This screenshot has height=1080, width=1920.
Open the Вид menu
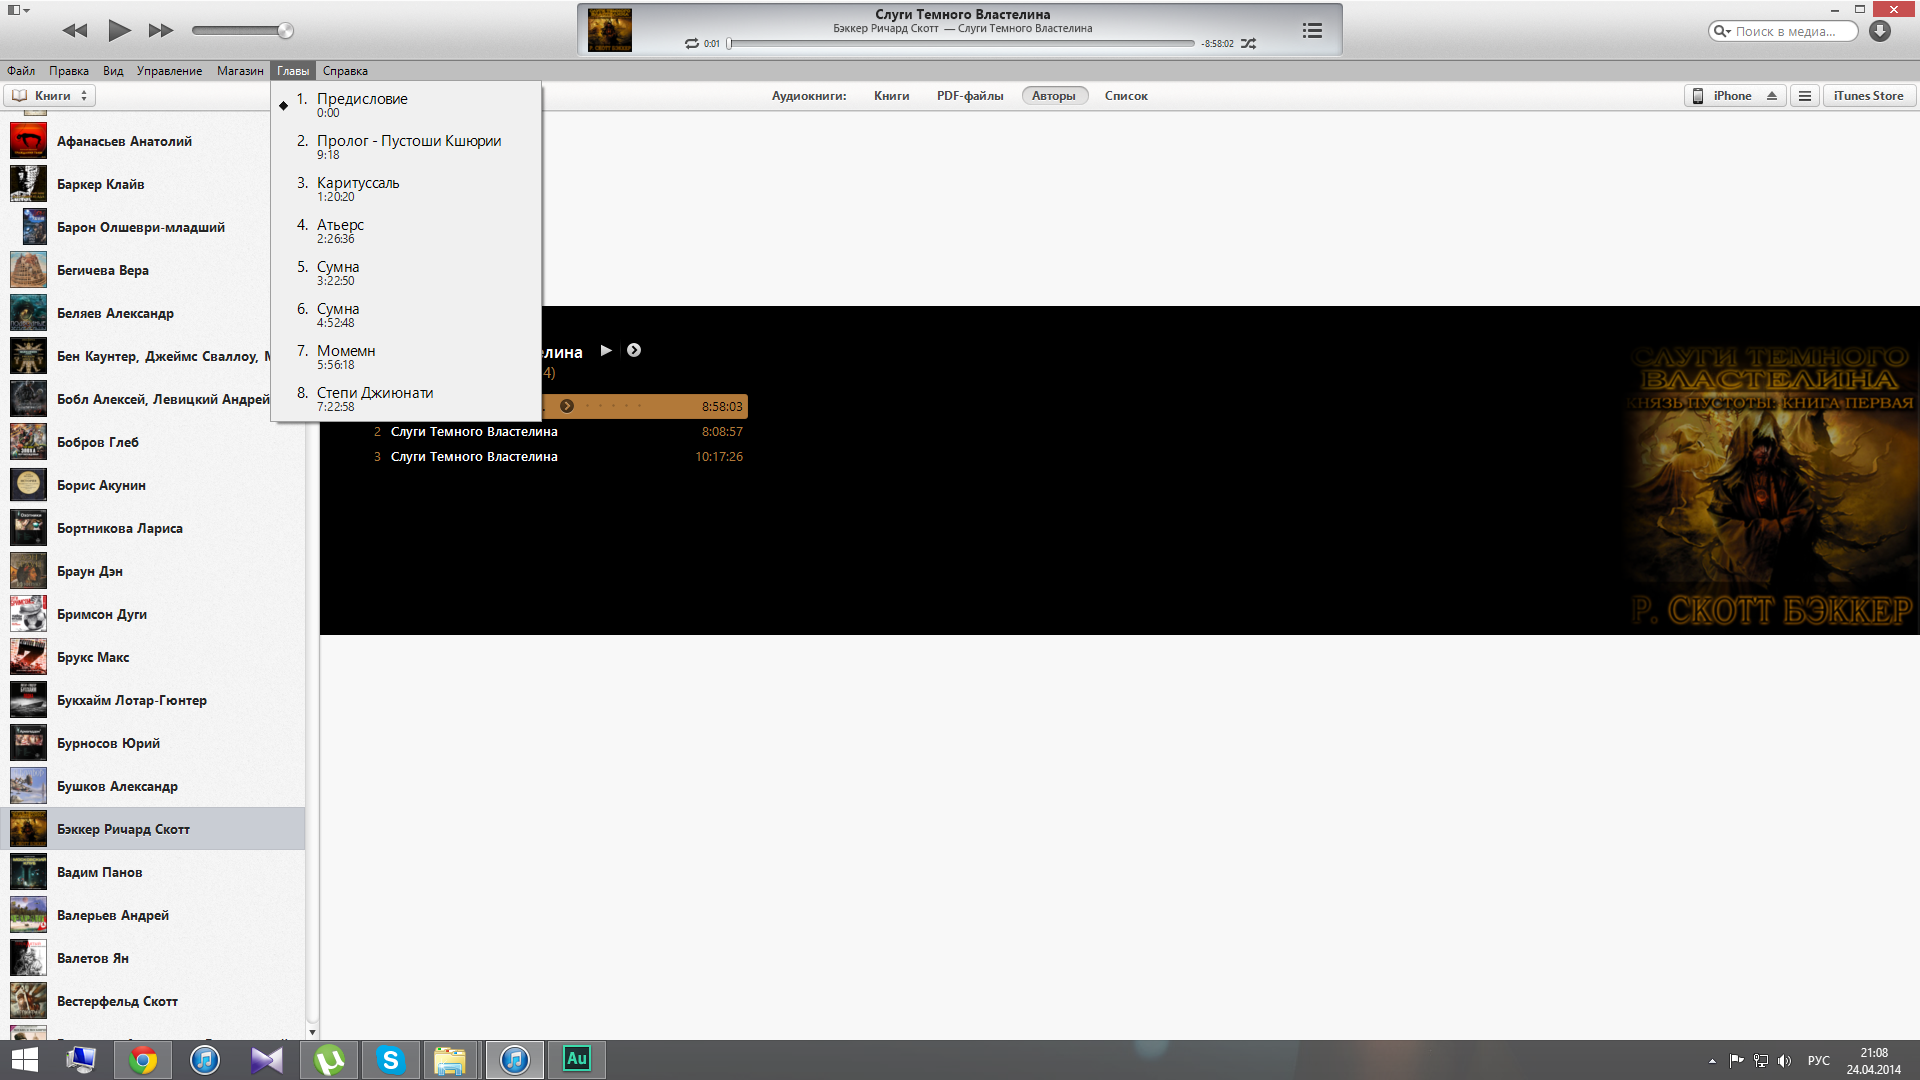[x=113, y=71]
